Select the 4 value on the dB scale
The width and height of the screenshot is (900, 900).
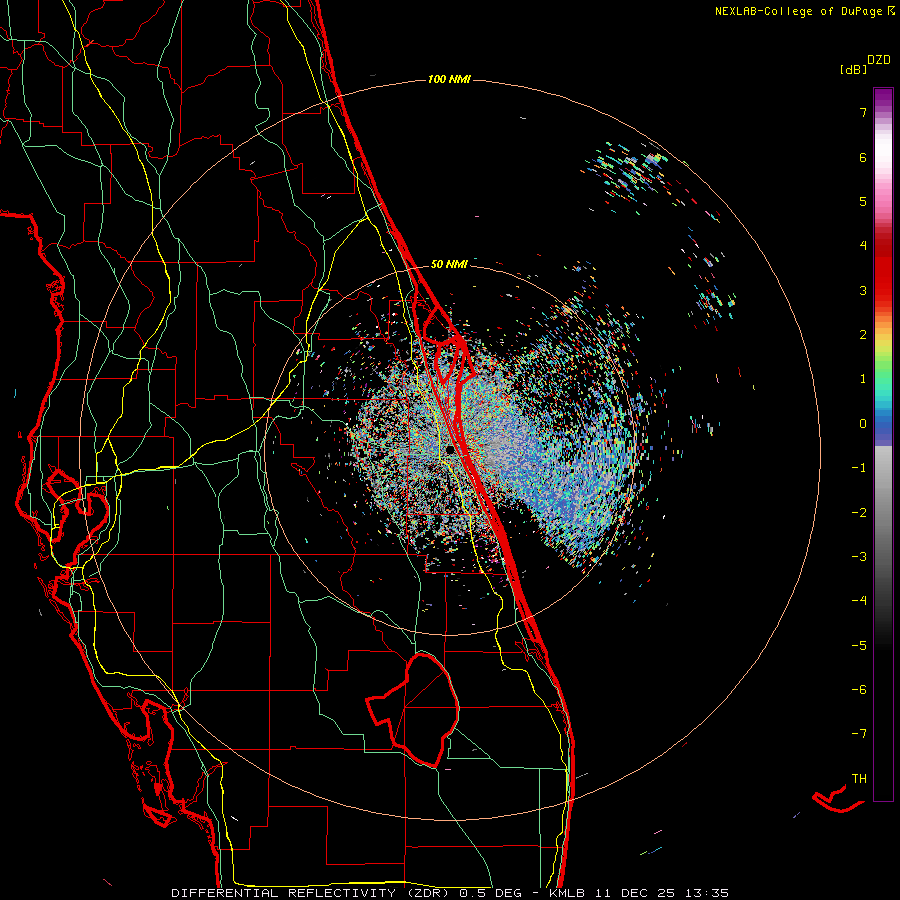863,246
